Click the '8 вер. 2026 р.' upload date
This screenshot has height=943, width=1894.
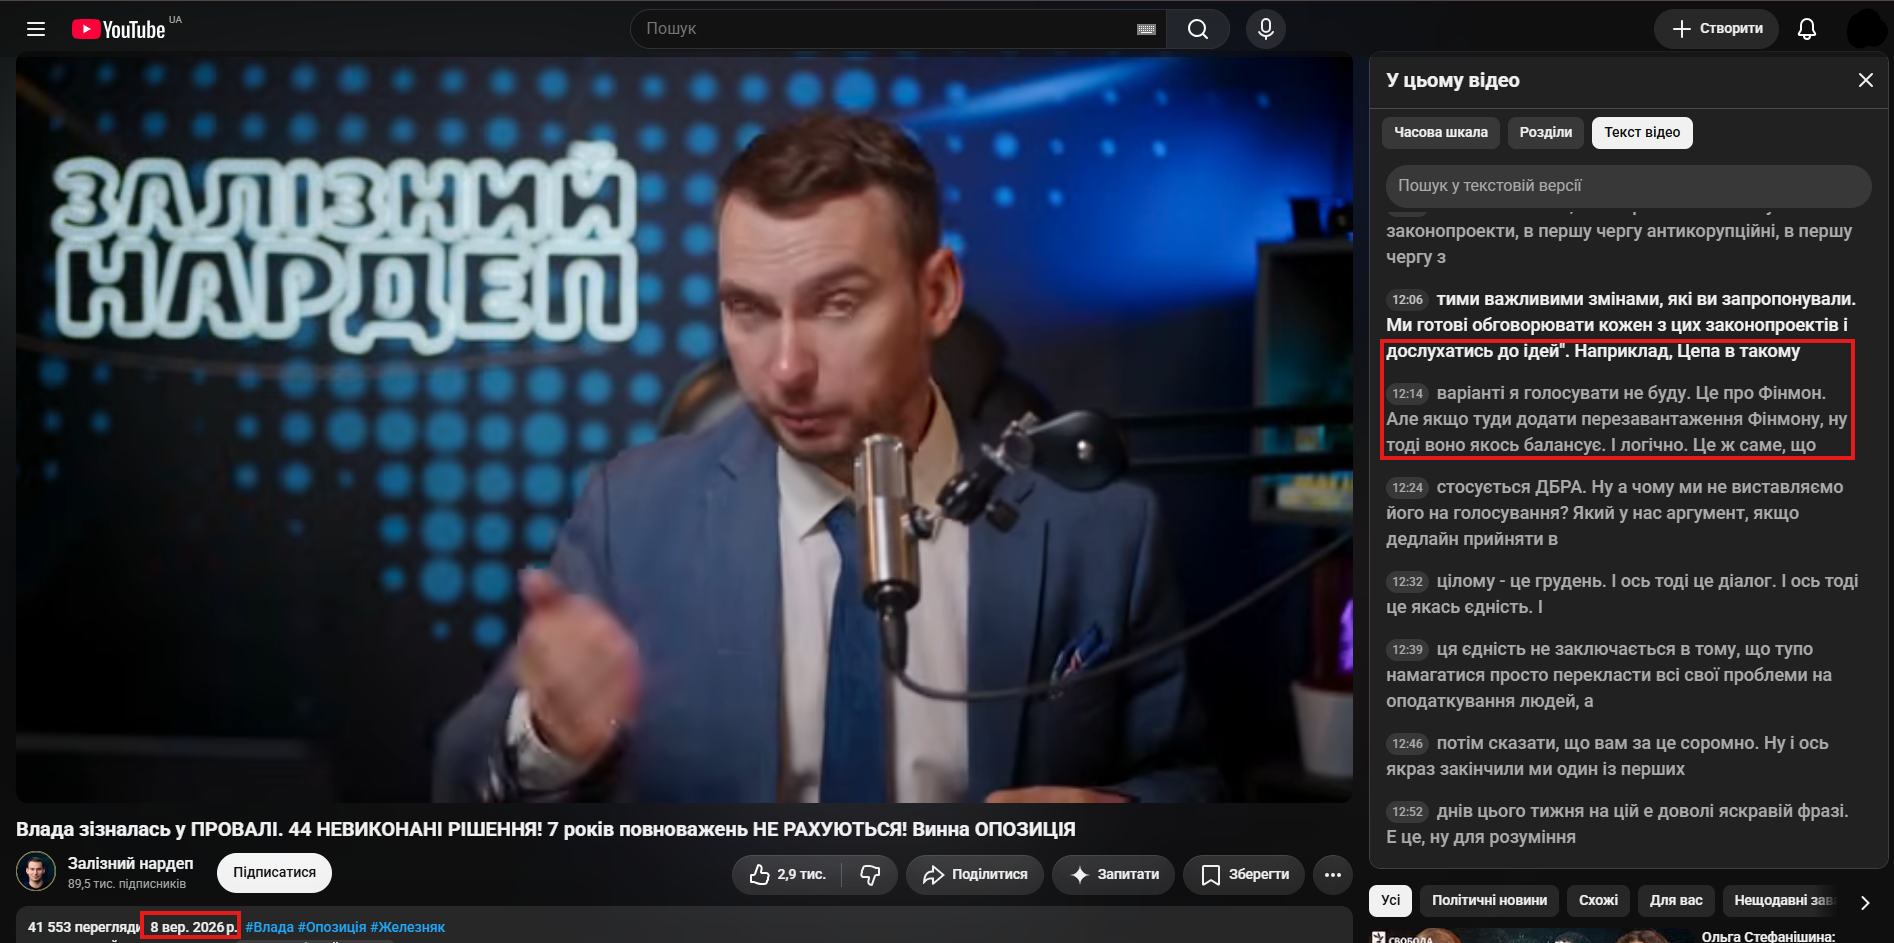(x=192, y=927)
